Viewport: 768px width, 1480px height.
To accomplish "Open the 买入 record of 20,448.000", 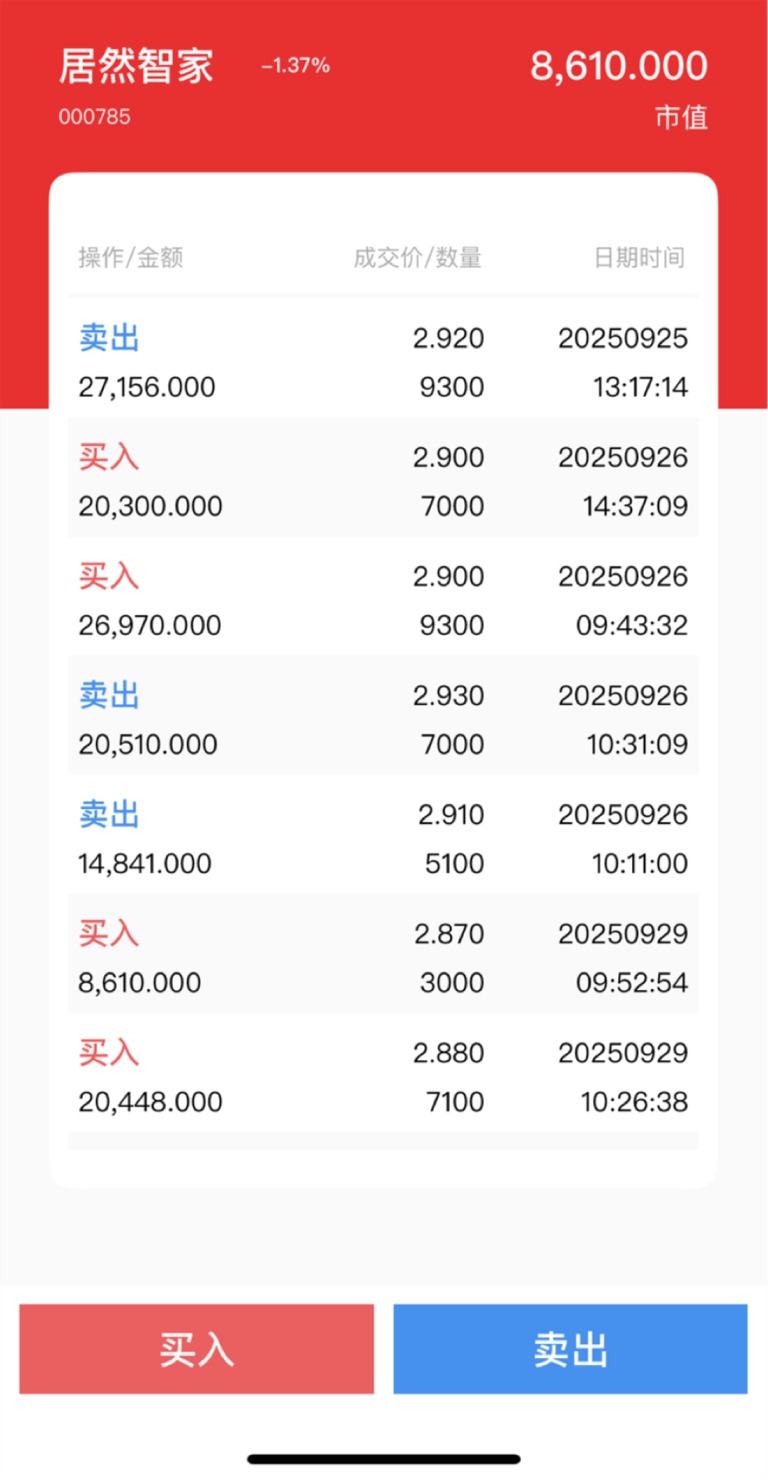I will click(383, 1076).
